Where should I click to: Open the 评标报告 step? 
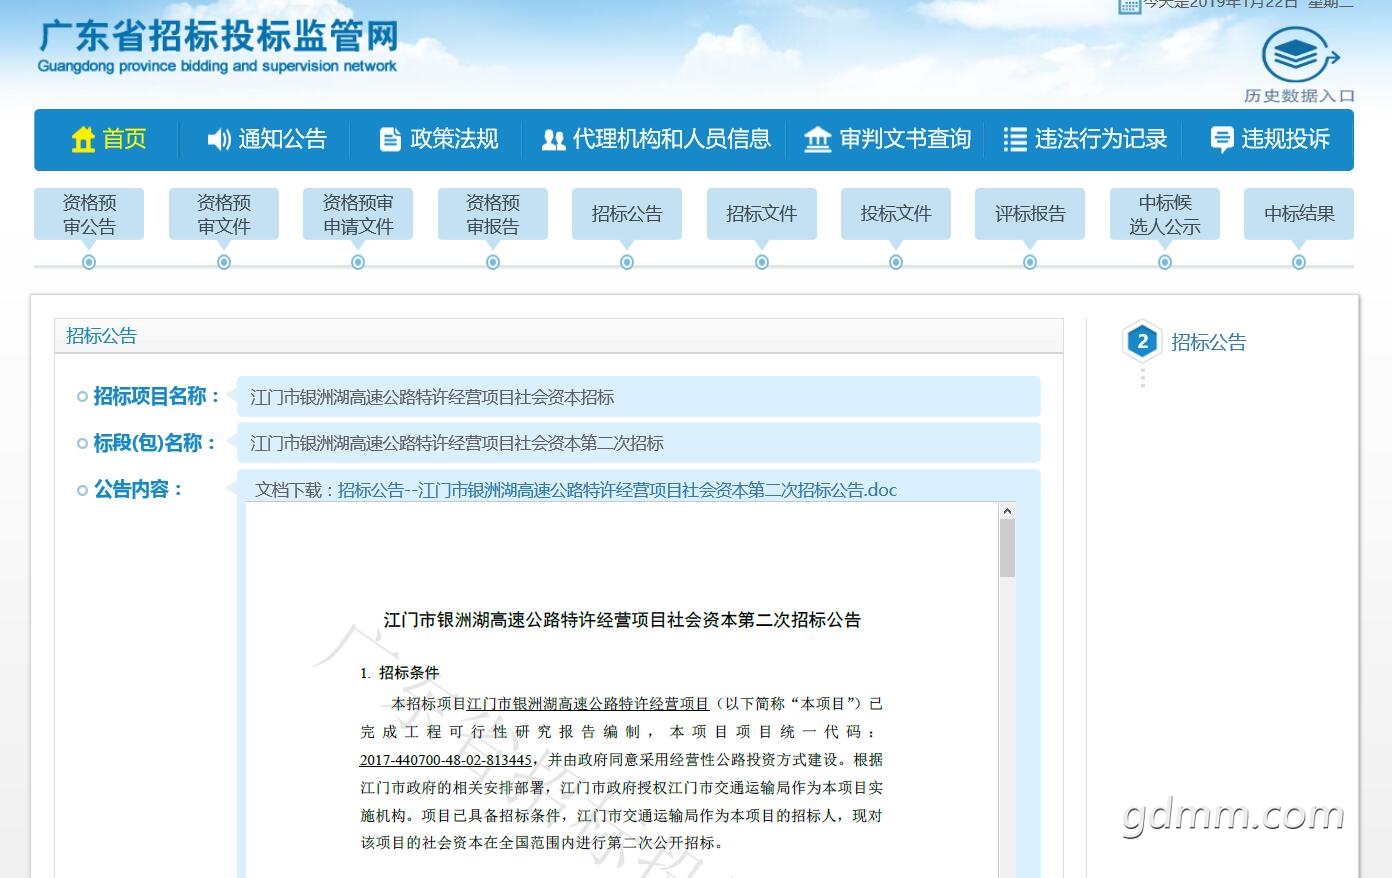pos(1030,214)
